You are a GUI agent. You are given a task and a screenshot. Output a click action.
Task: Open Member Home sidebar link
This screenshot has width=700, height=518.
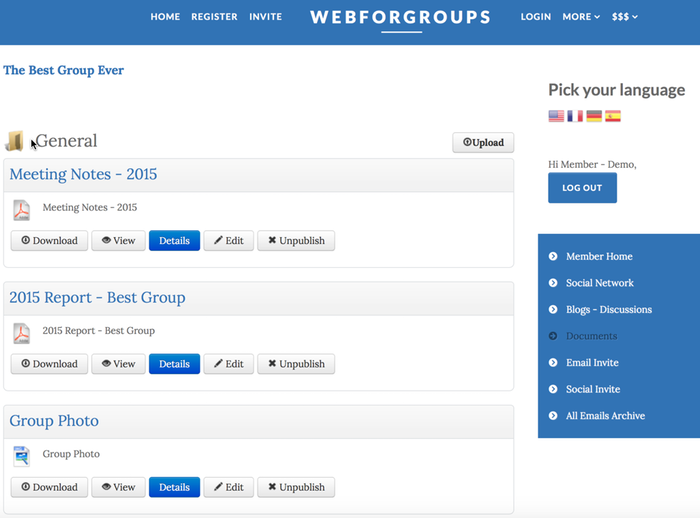599,256
